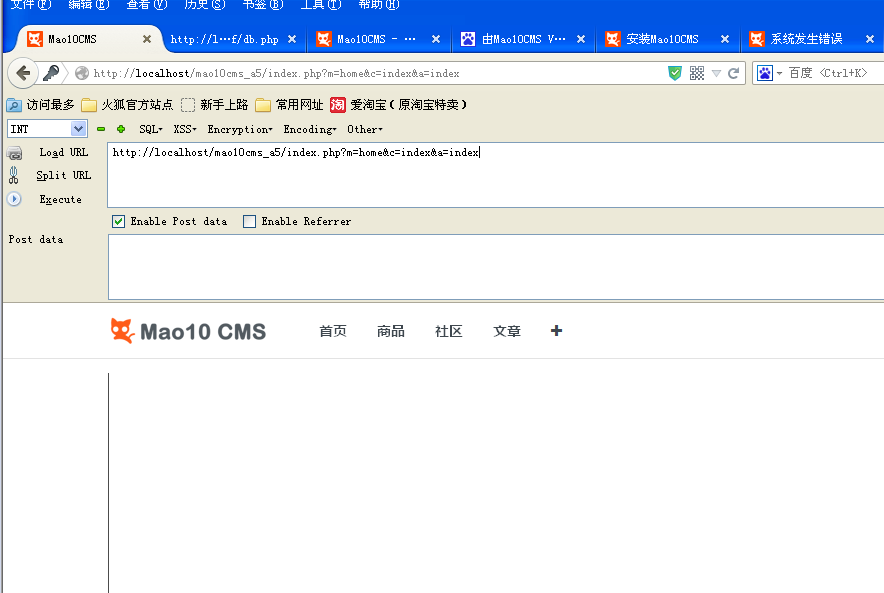Open the XSS dropdown menu
The image size is (884, 593).
(185, 129)
